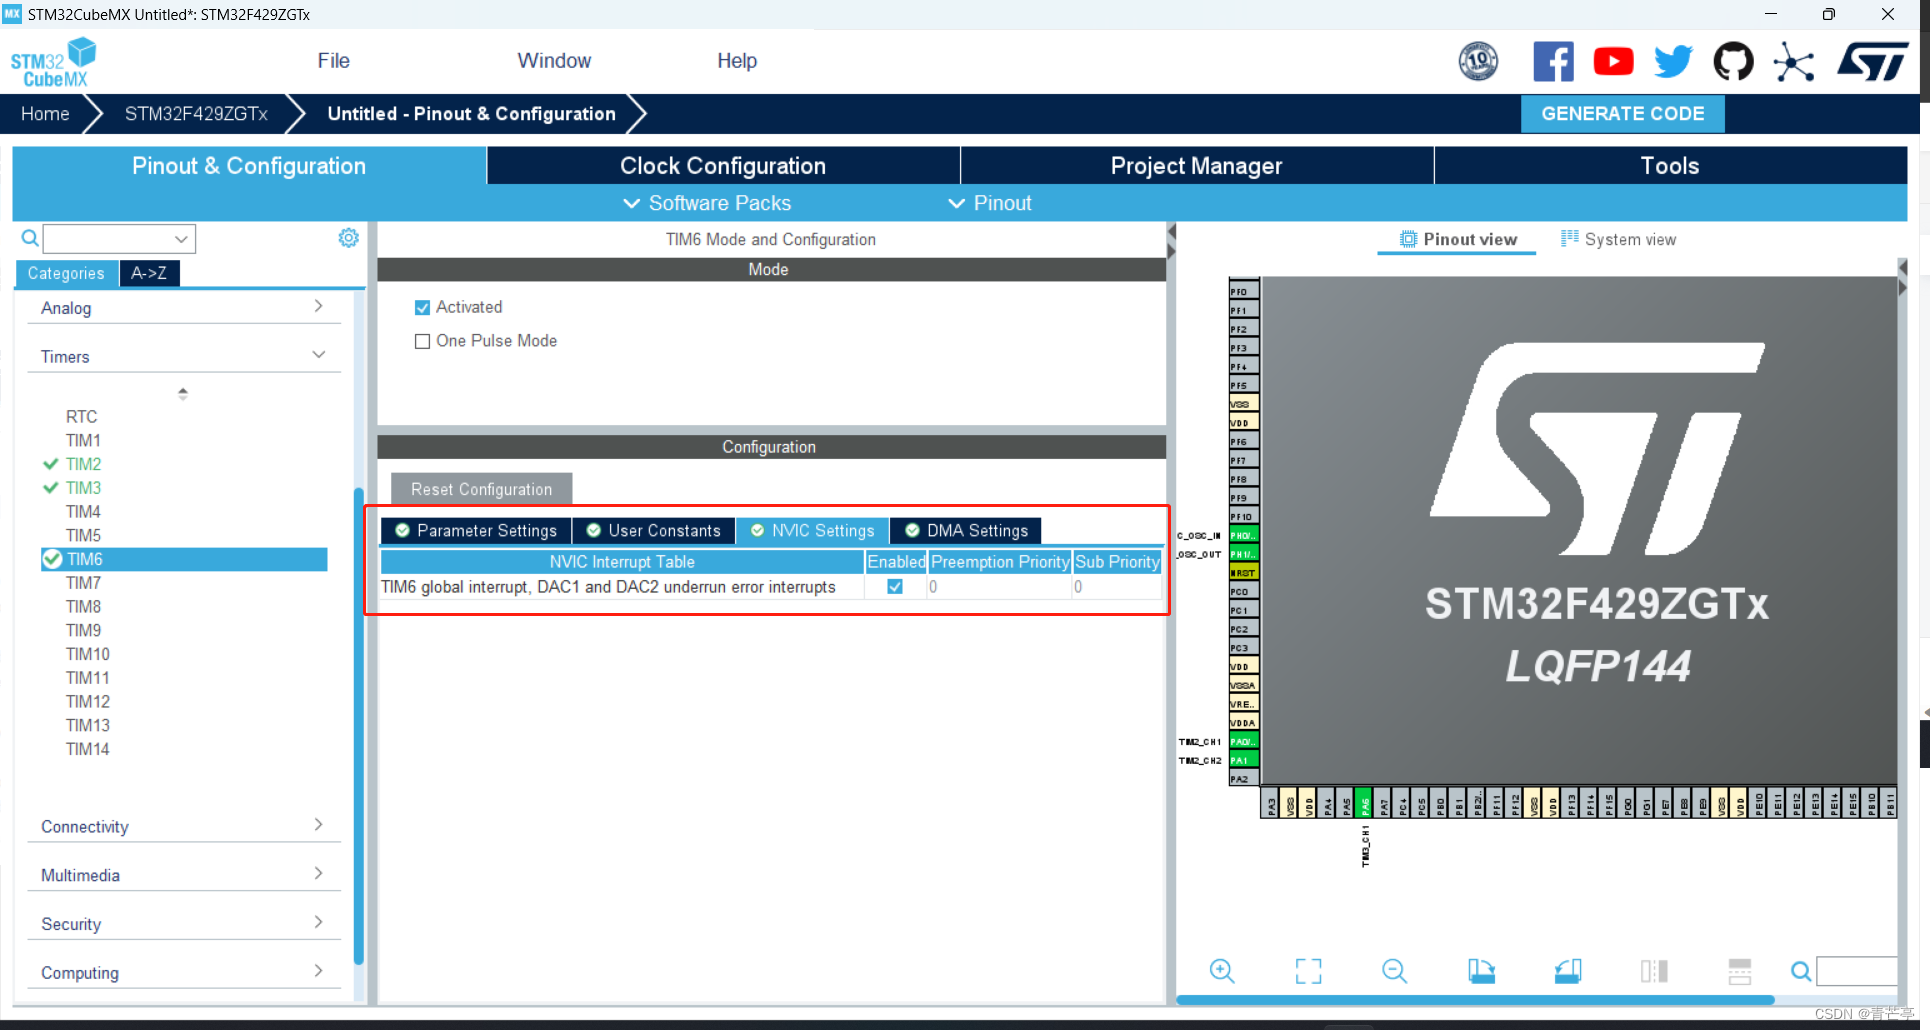This screenshot has height=1030, width=1930.
Task: Select TIM7 in the timers list
Action: point(83,583)
